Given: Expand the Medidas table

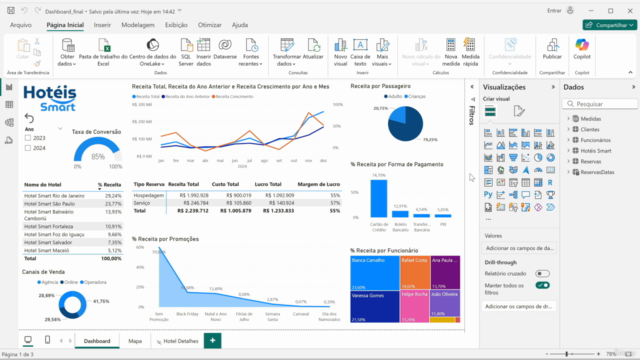Looking at the screenshot, I should point(568,119).
